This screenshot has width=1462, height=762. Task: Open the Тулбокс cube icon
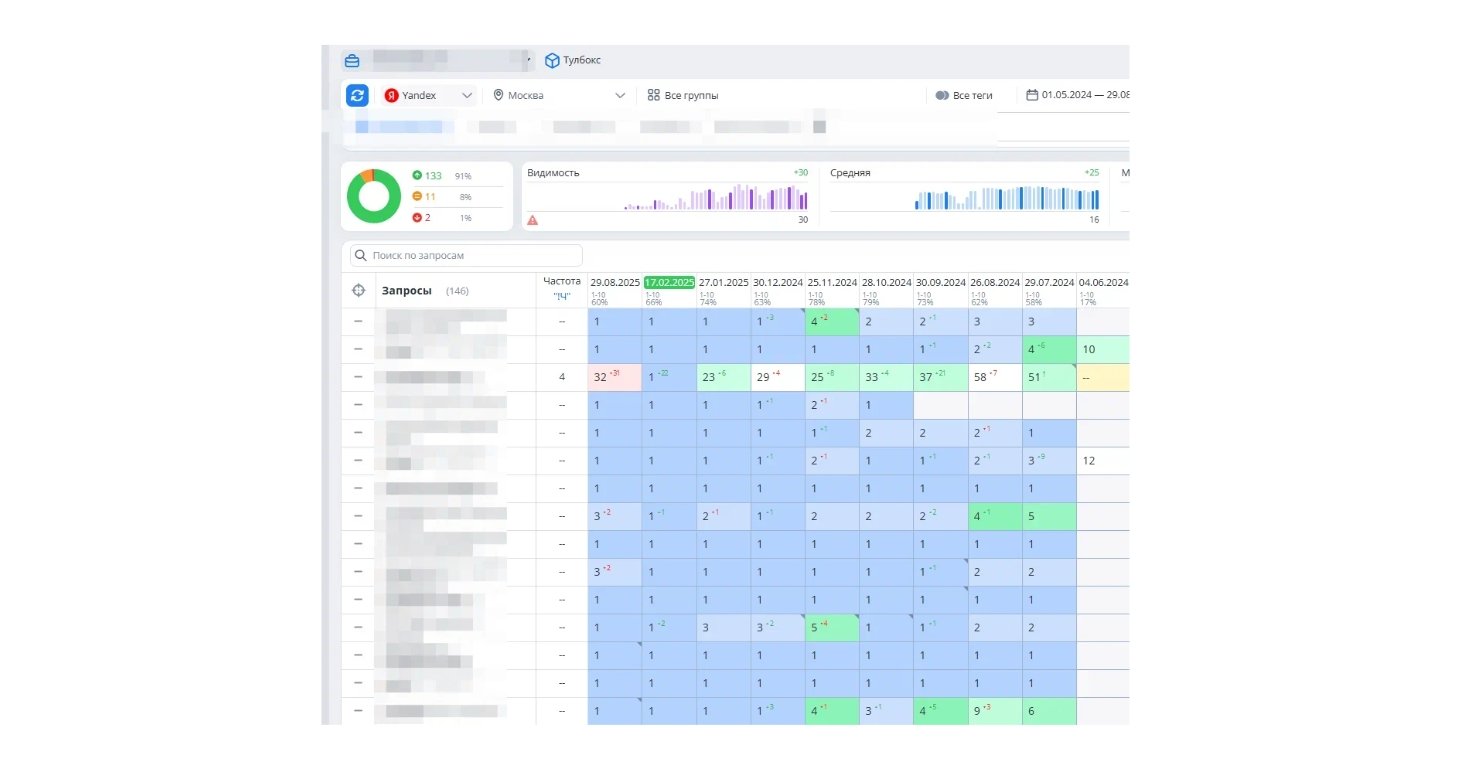(x=552, y=60)
